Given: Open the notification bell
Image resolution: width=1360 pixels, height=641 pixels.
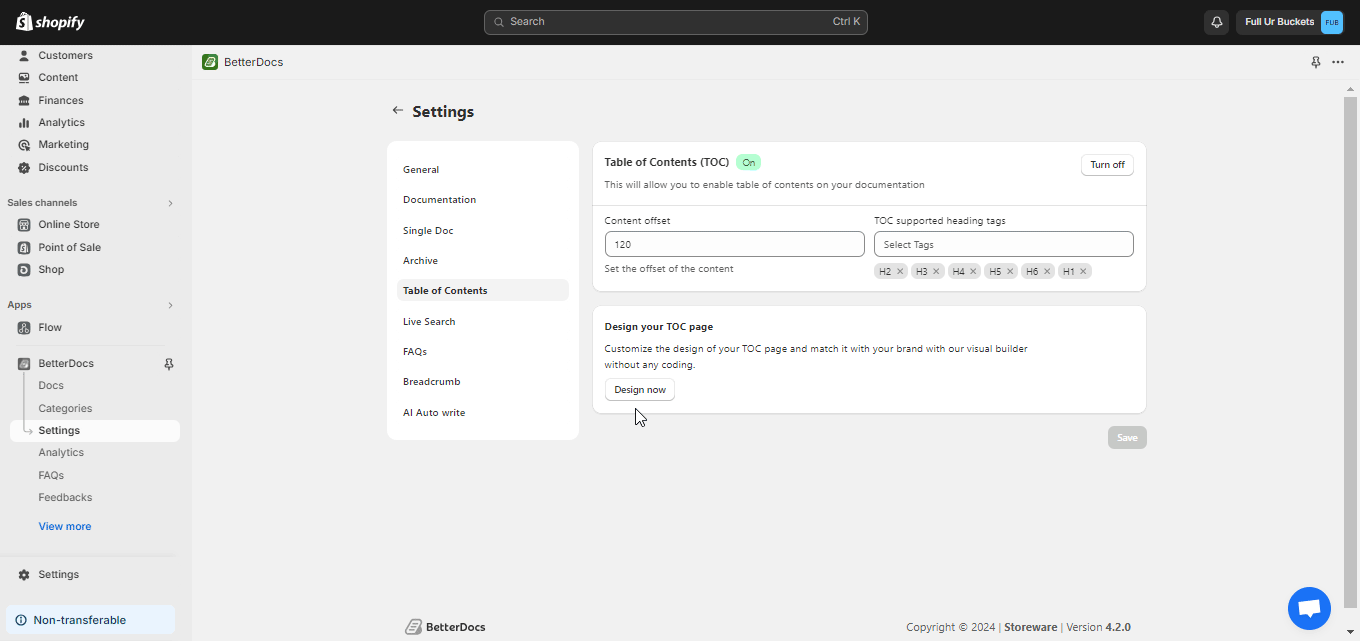Looking at the screenshot, I should point(1216,21).
